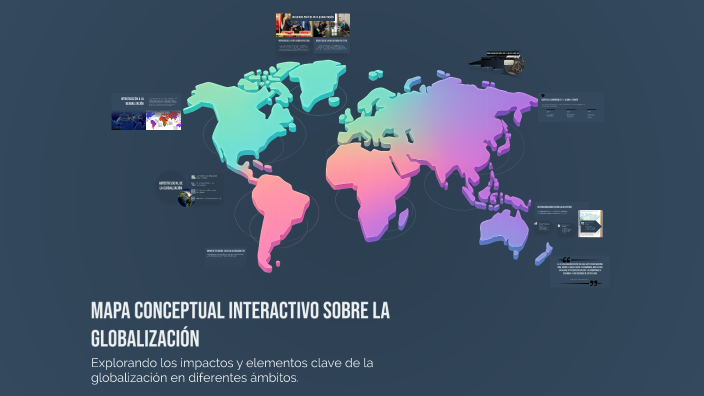Open the topic card with city photo circle
The image size is (704, 396).
pyautogui.click(x=498, y=62)
